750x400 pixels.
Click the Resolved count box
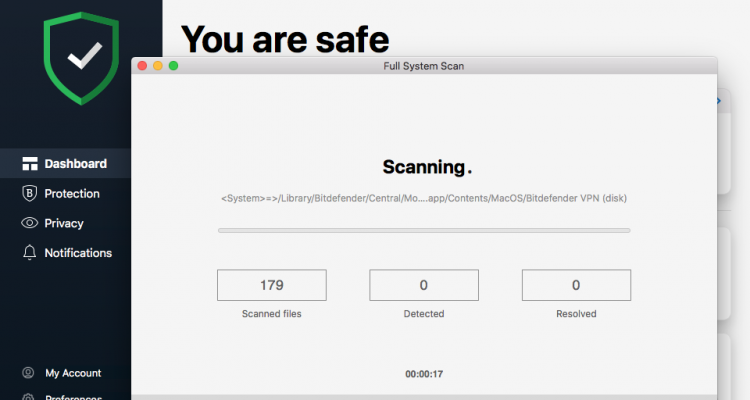(576, 285)
